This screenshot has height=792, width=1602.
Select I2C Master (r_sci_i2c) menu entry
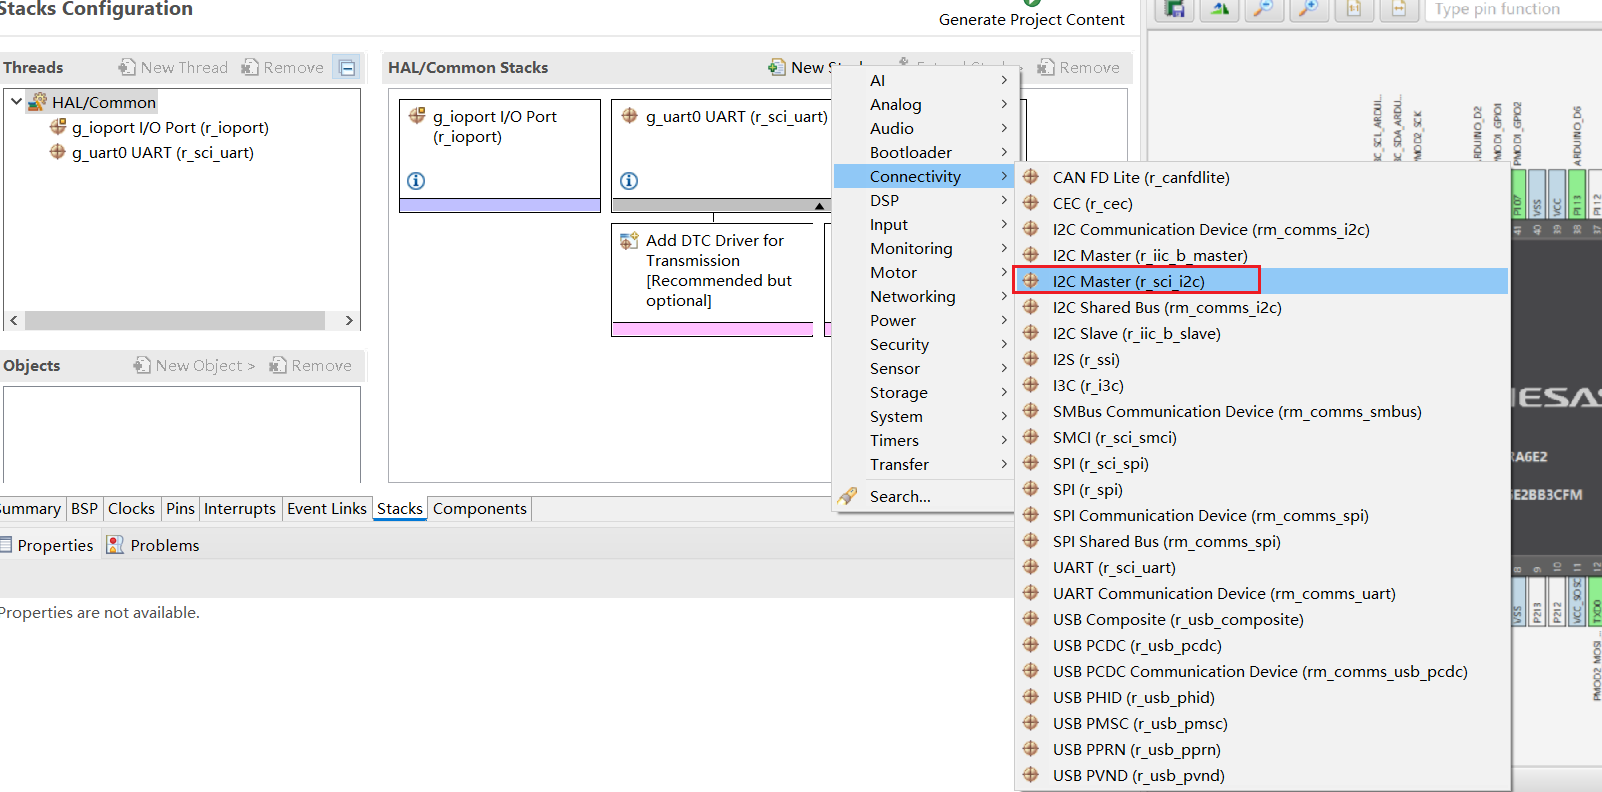click(1128, 282)
